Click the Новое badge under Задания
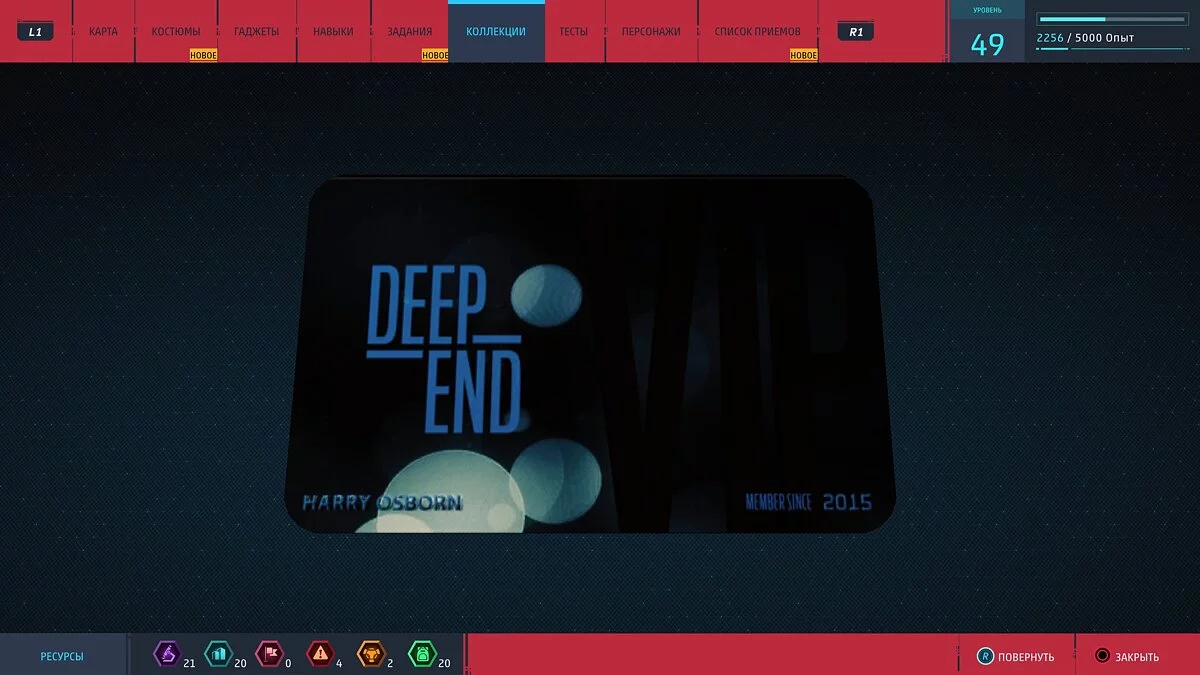The height and width of the screenshot is (675, 1200). [435, 55]
